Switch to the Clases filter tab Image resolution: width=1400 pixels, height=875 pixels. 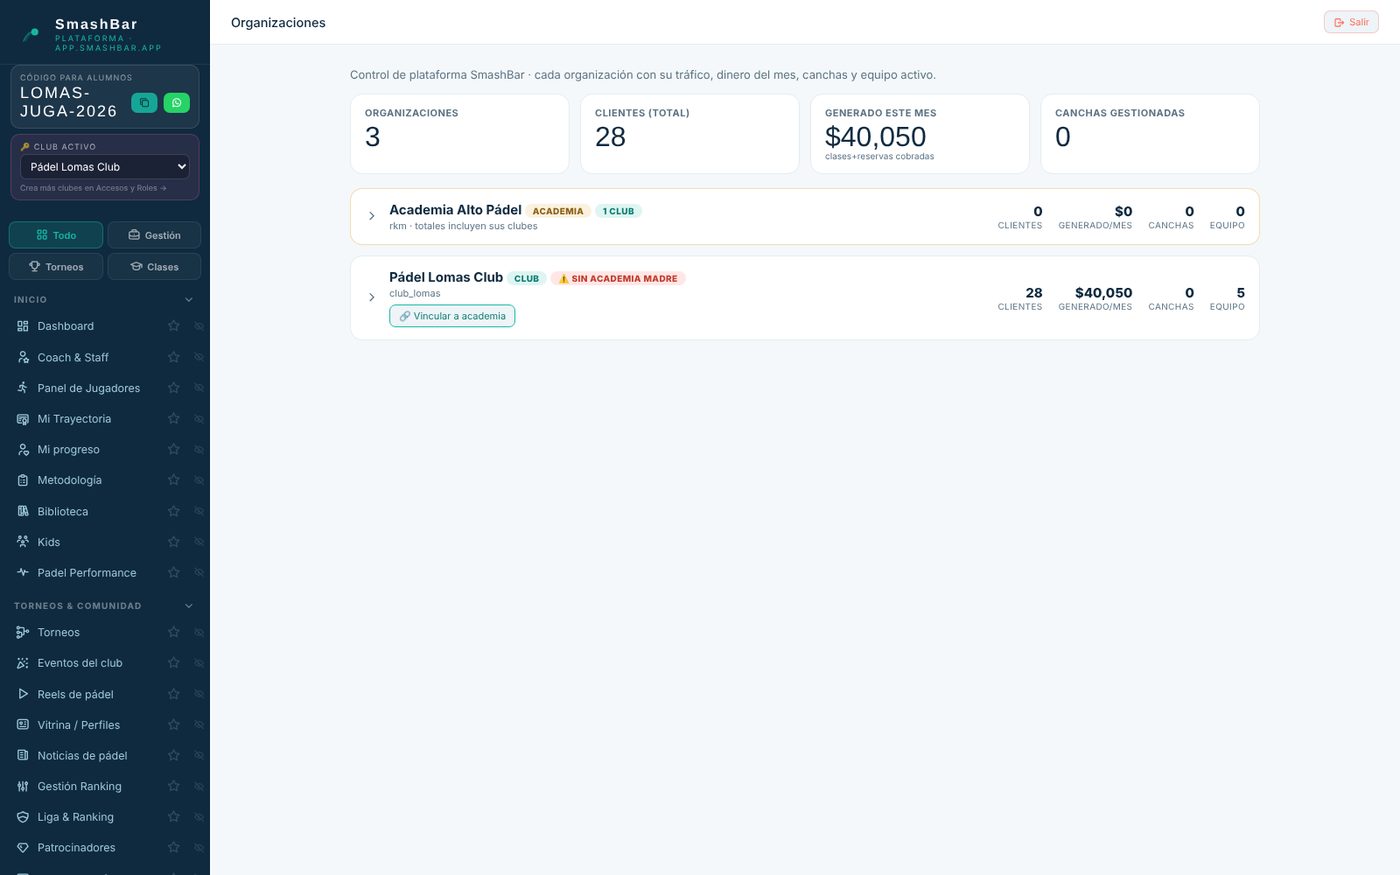tap(154, 267)
